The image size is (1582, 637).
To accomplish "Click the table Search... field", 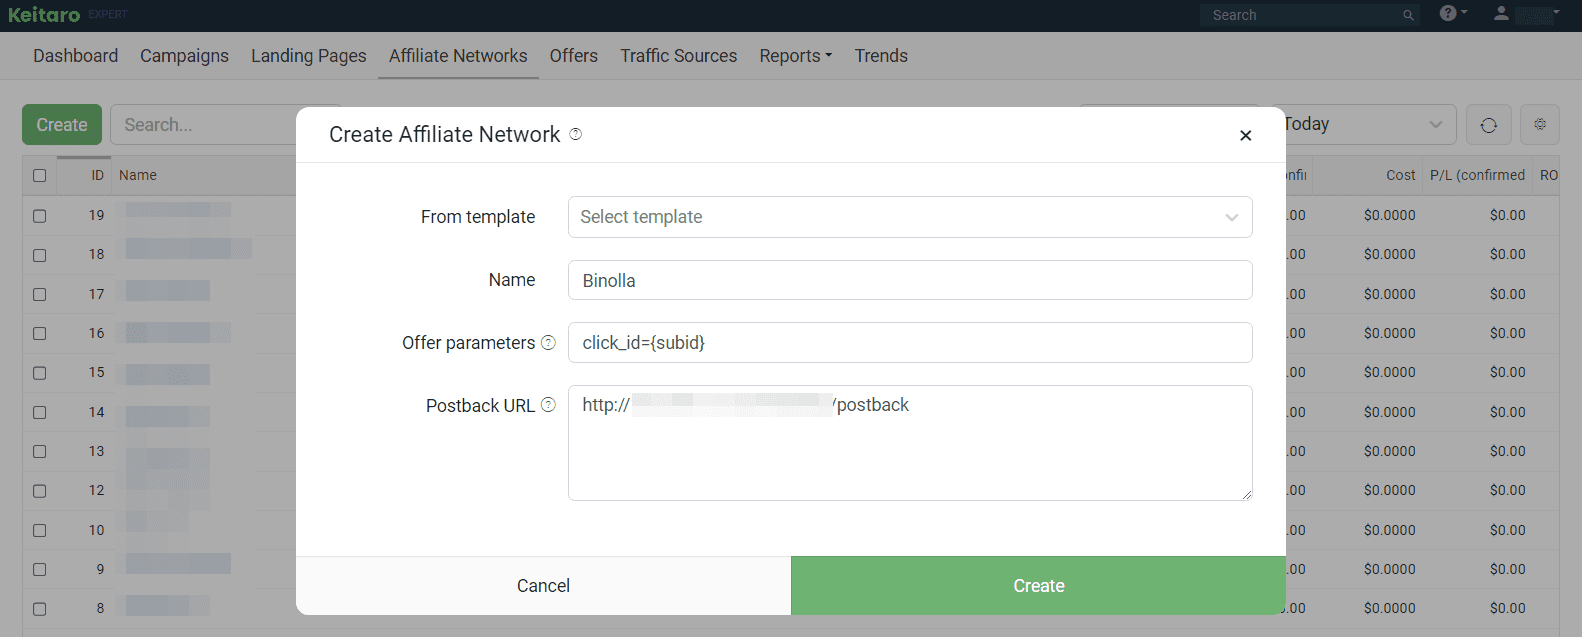I will (x=203, y=125).
